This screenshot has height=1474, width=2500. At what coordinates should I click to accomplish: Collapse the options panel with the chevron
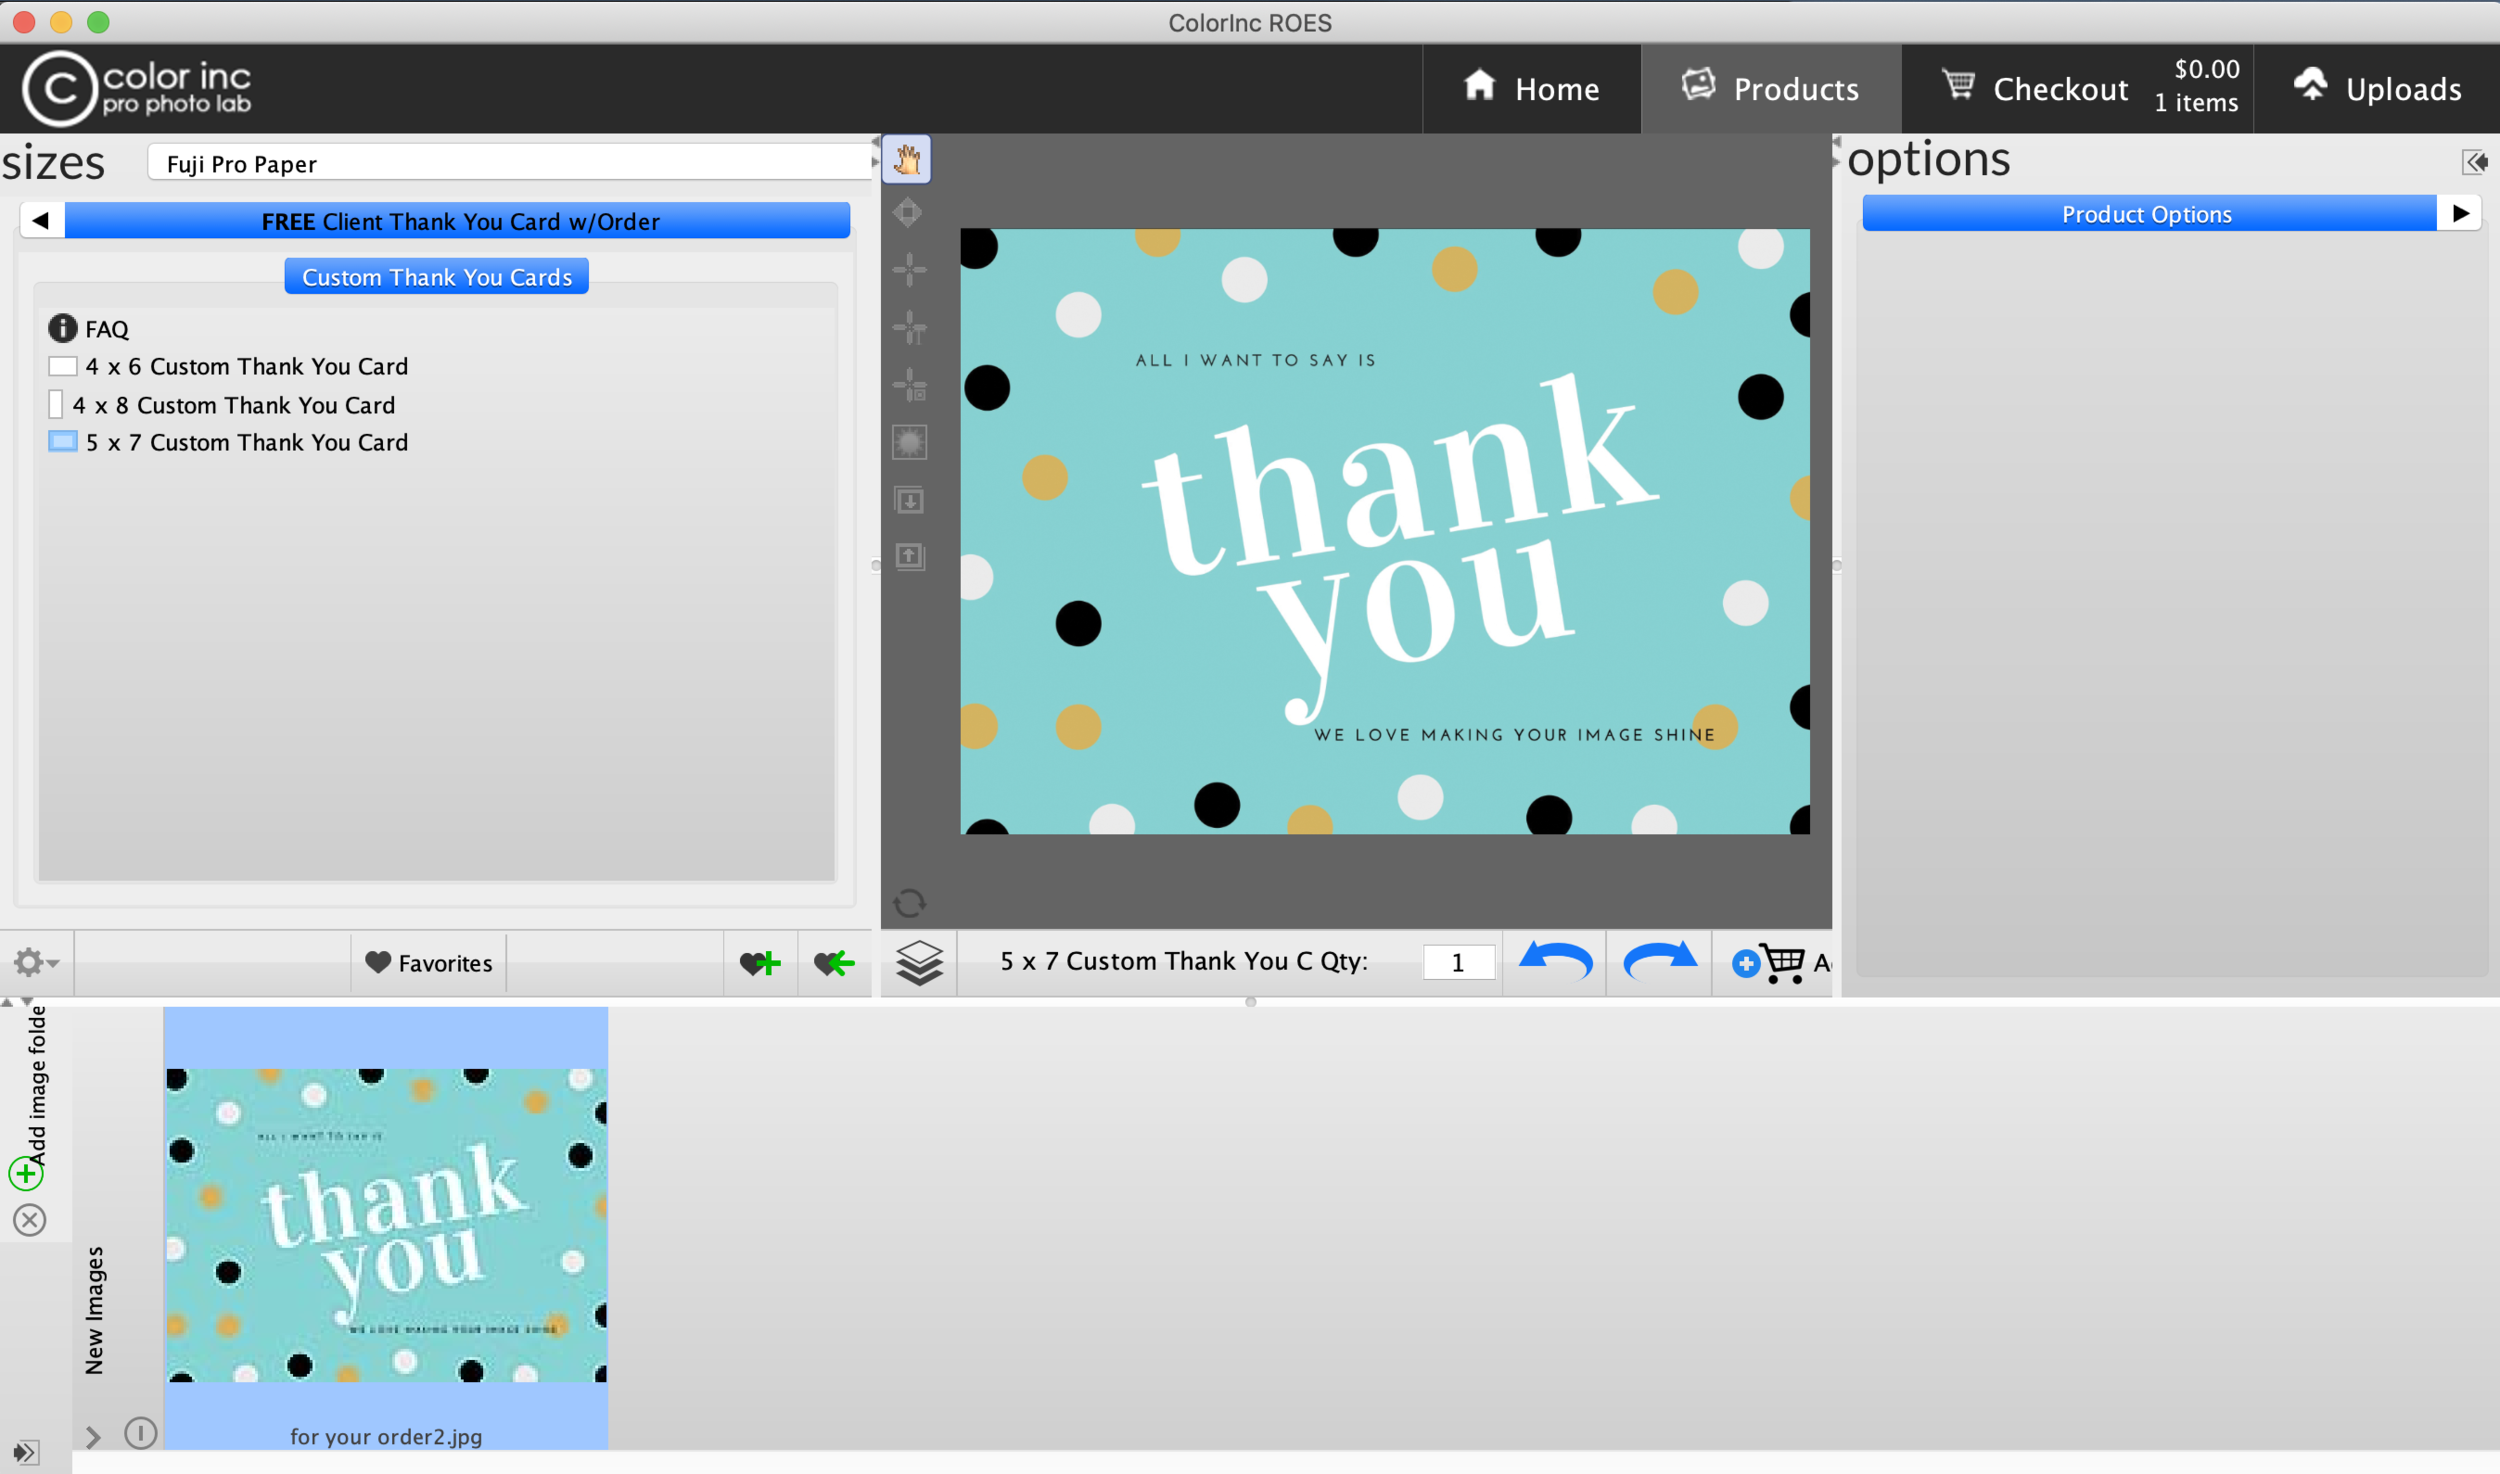[x=2476, y=160]
